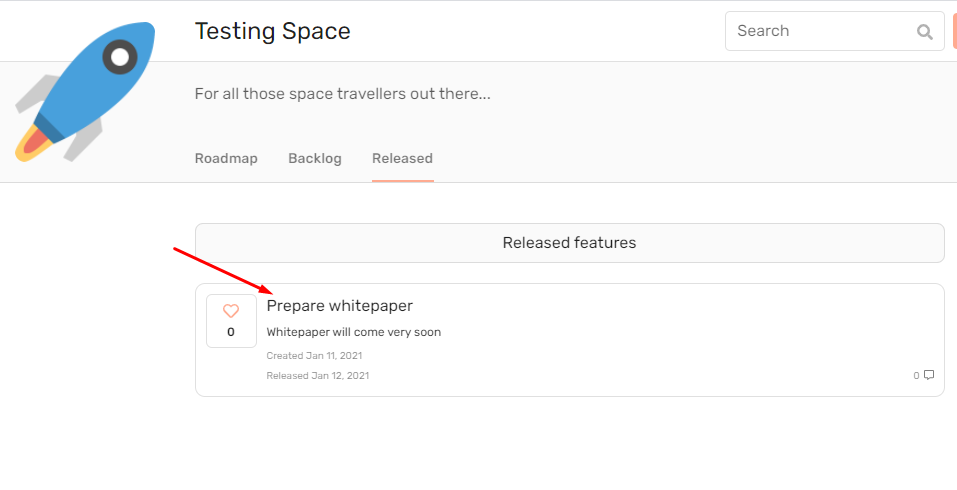Image resolution: width=957 pixels, height=490 pixels.
Task: Click the space travellers tagline text
Action: (x=342, y=94)
